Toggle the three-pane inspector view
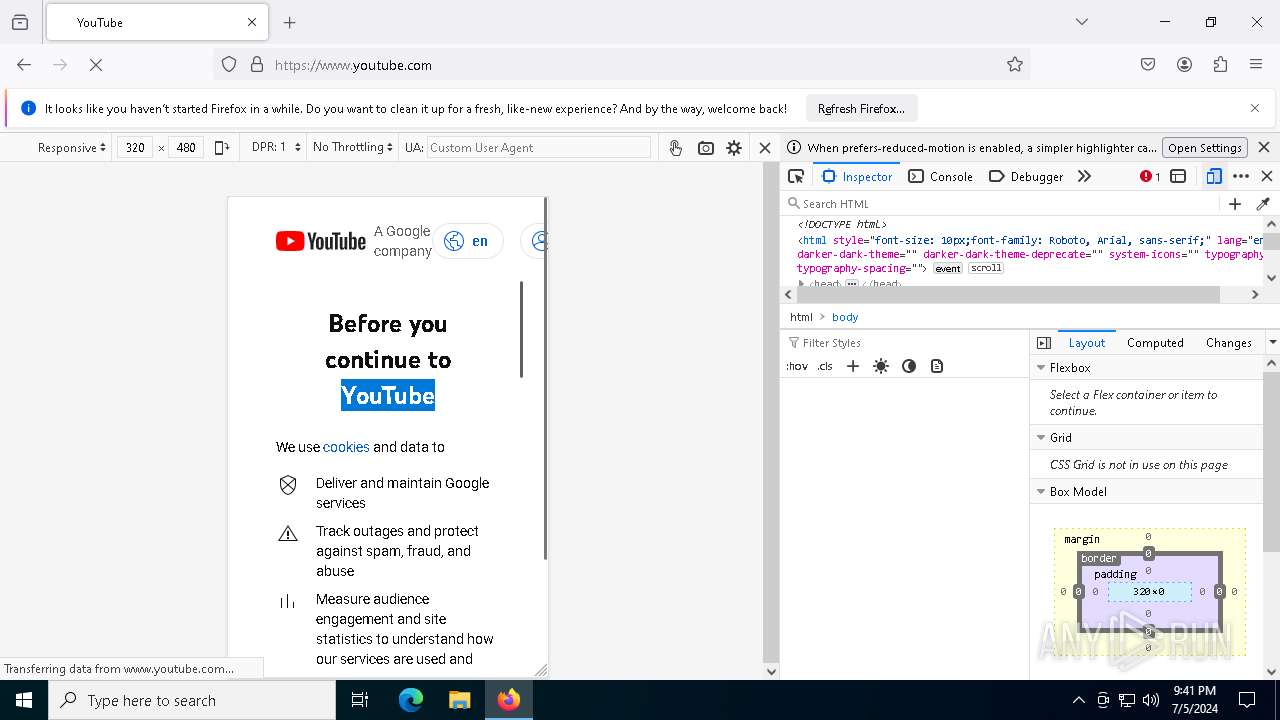 (1044, 342)
